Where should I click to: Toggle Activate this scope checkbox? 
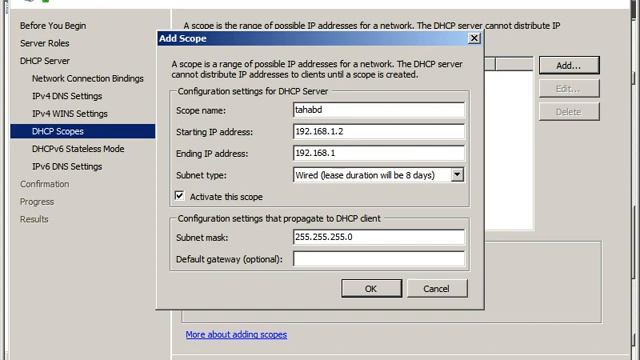pyautogui.click(x=180, y=196)
